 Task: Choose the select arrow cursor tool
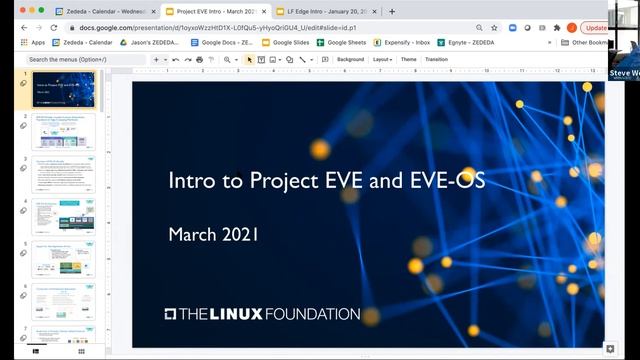pos(249,60)
